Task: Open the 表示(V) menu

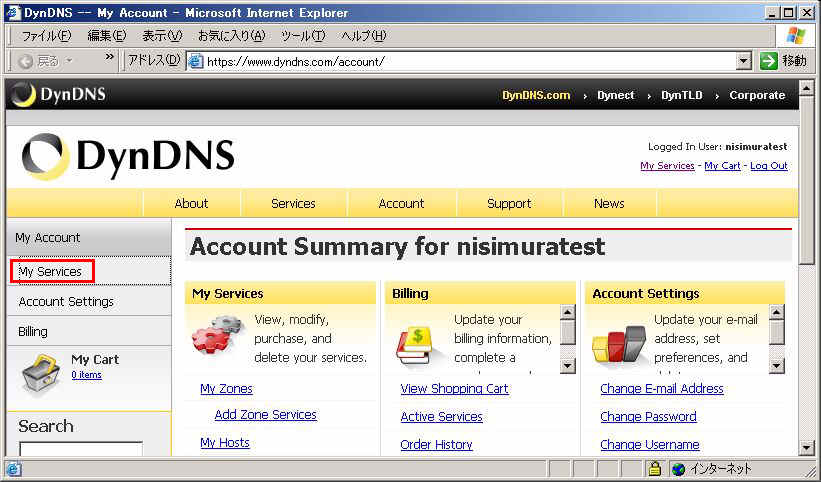Action: pyautogui.click(x=162, y=36)
